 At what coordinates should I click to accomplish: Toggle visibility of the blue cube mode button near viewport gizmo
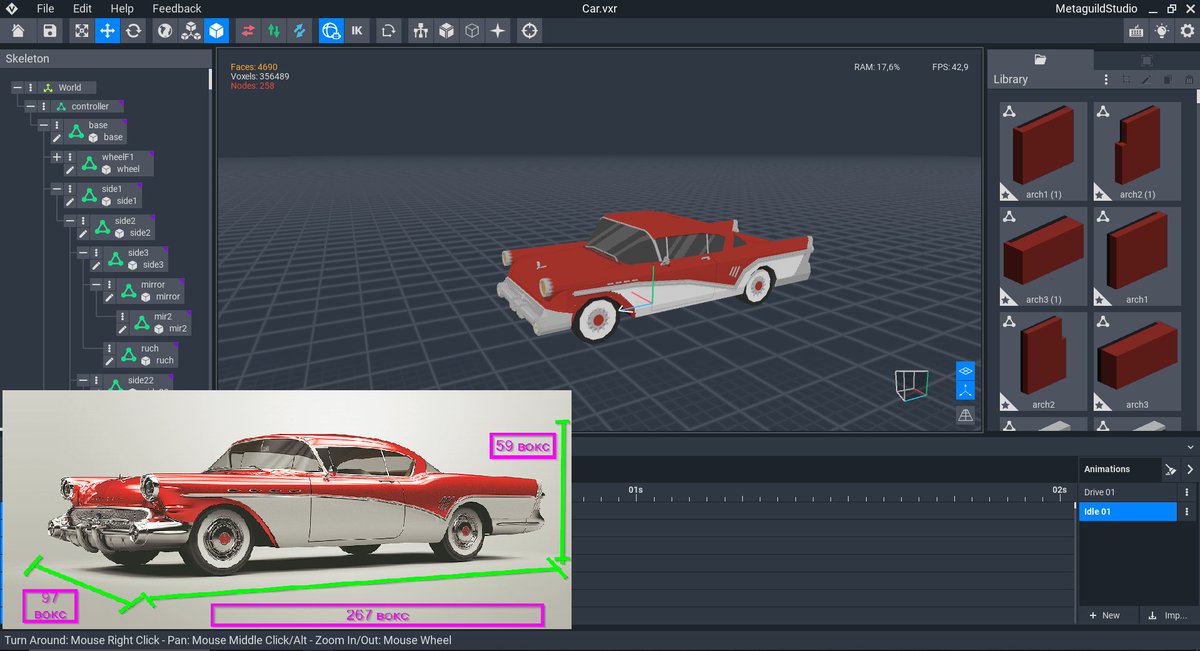click(964, 370)
